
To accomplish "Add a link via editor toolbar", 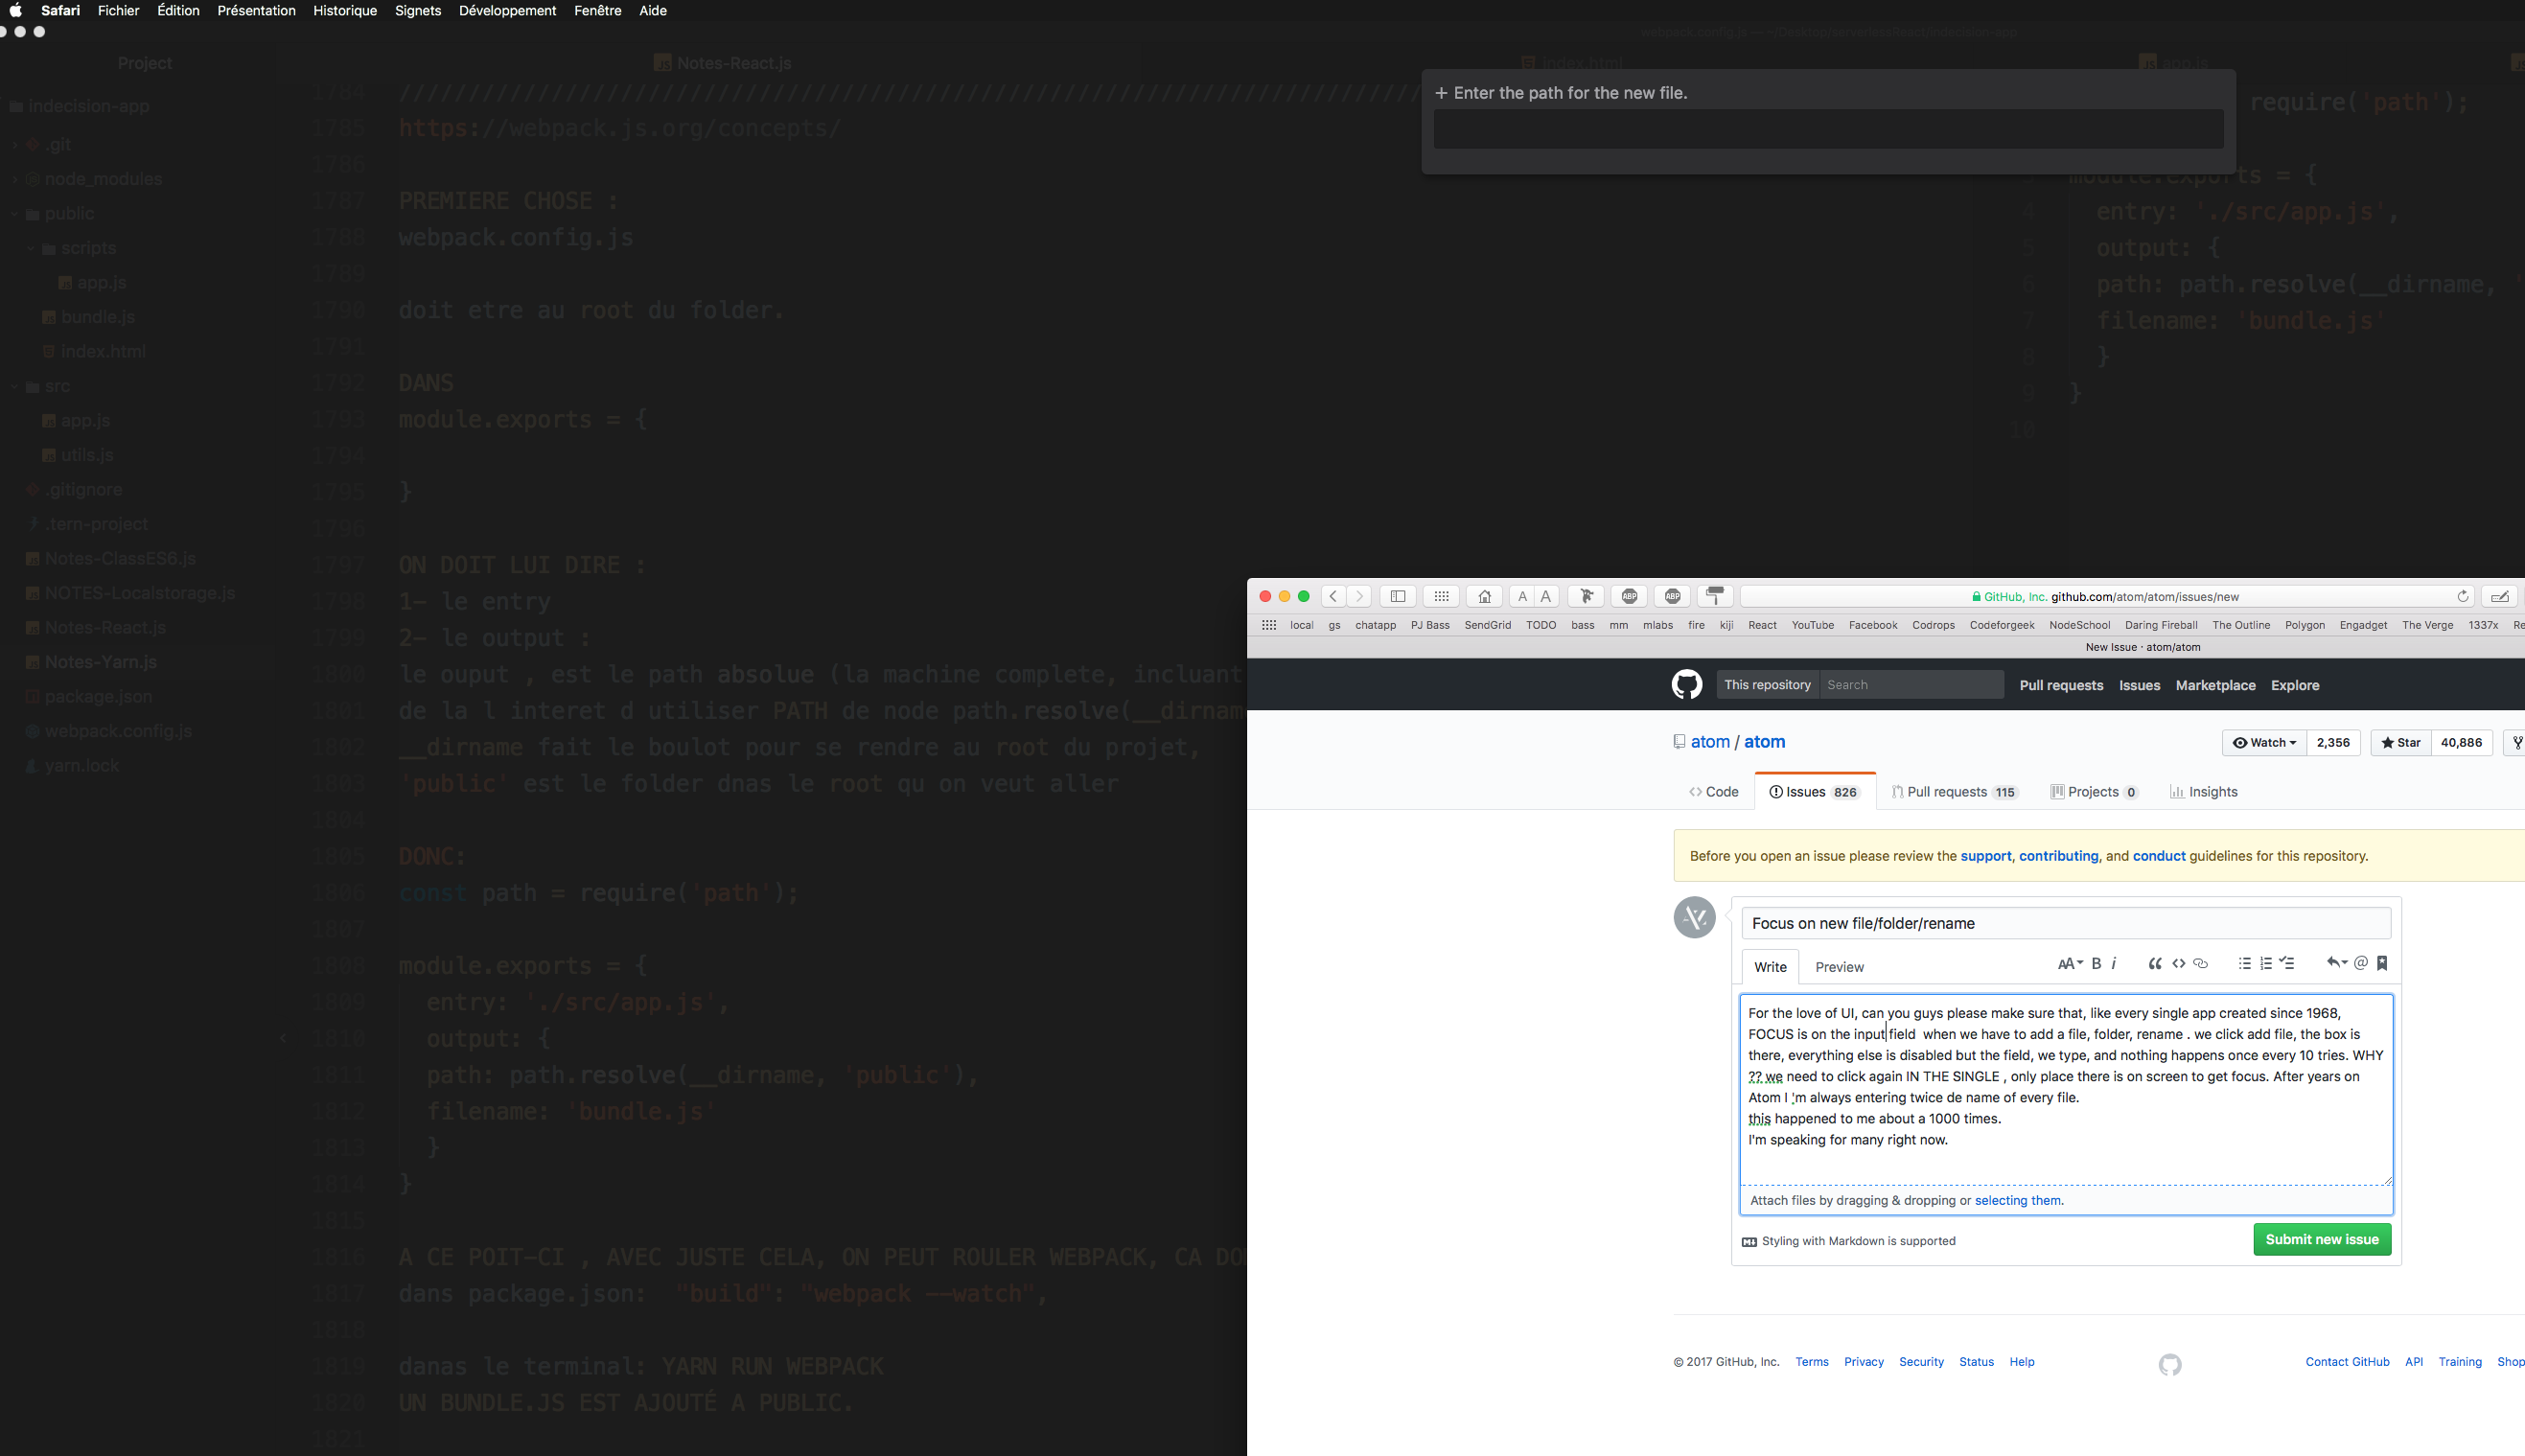I will 2200,964.
